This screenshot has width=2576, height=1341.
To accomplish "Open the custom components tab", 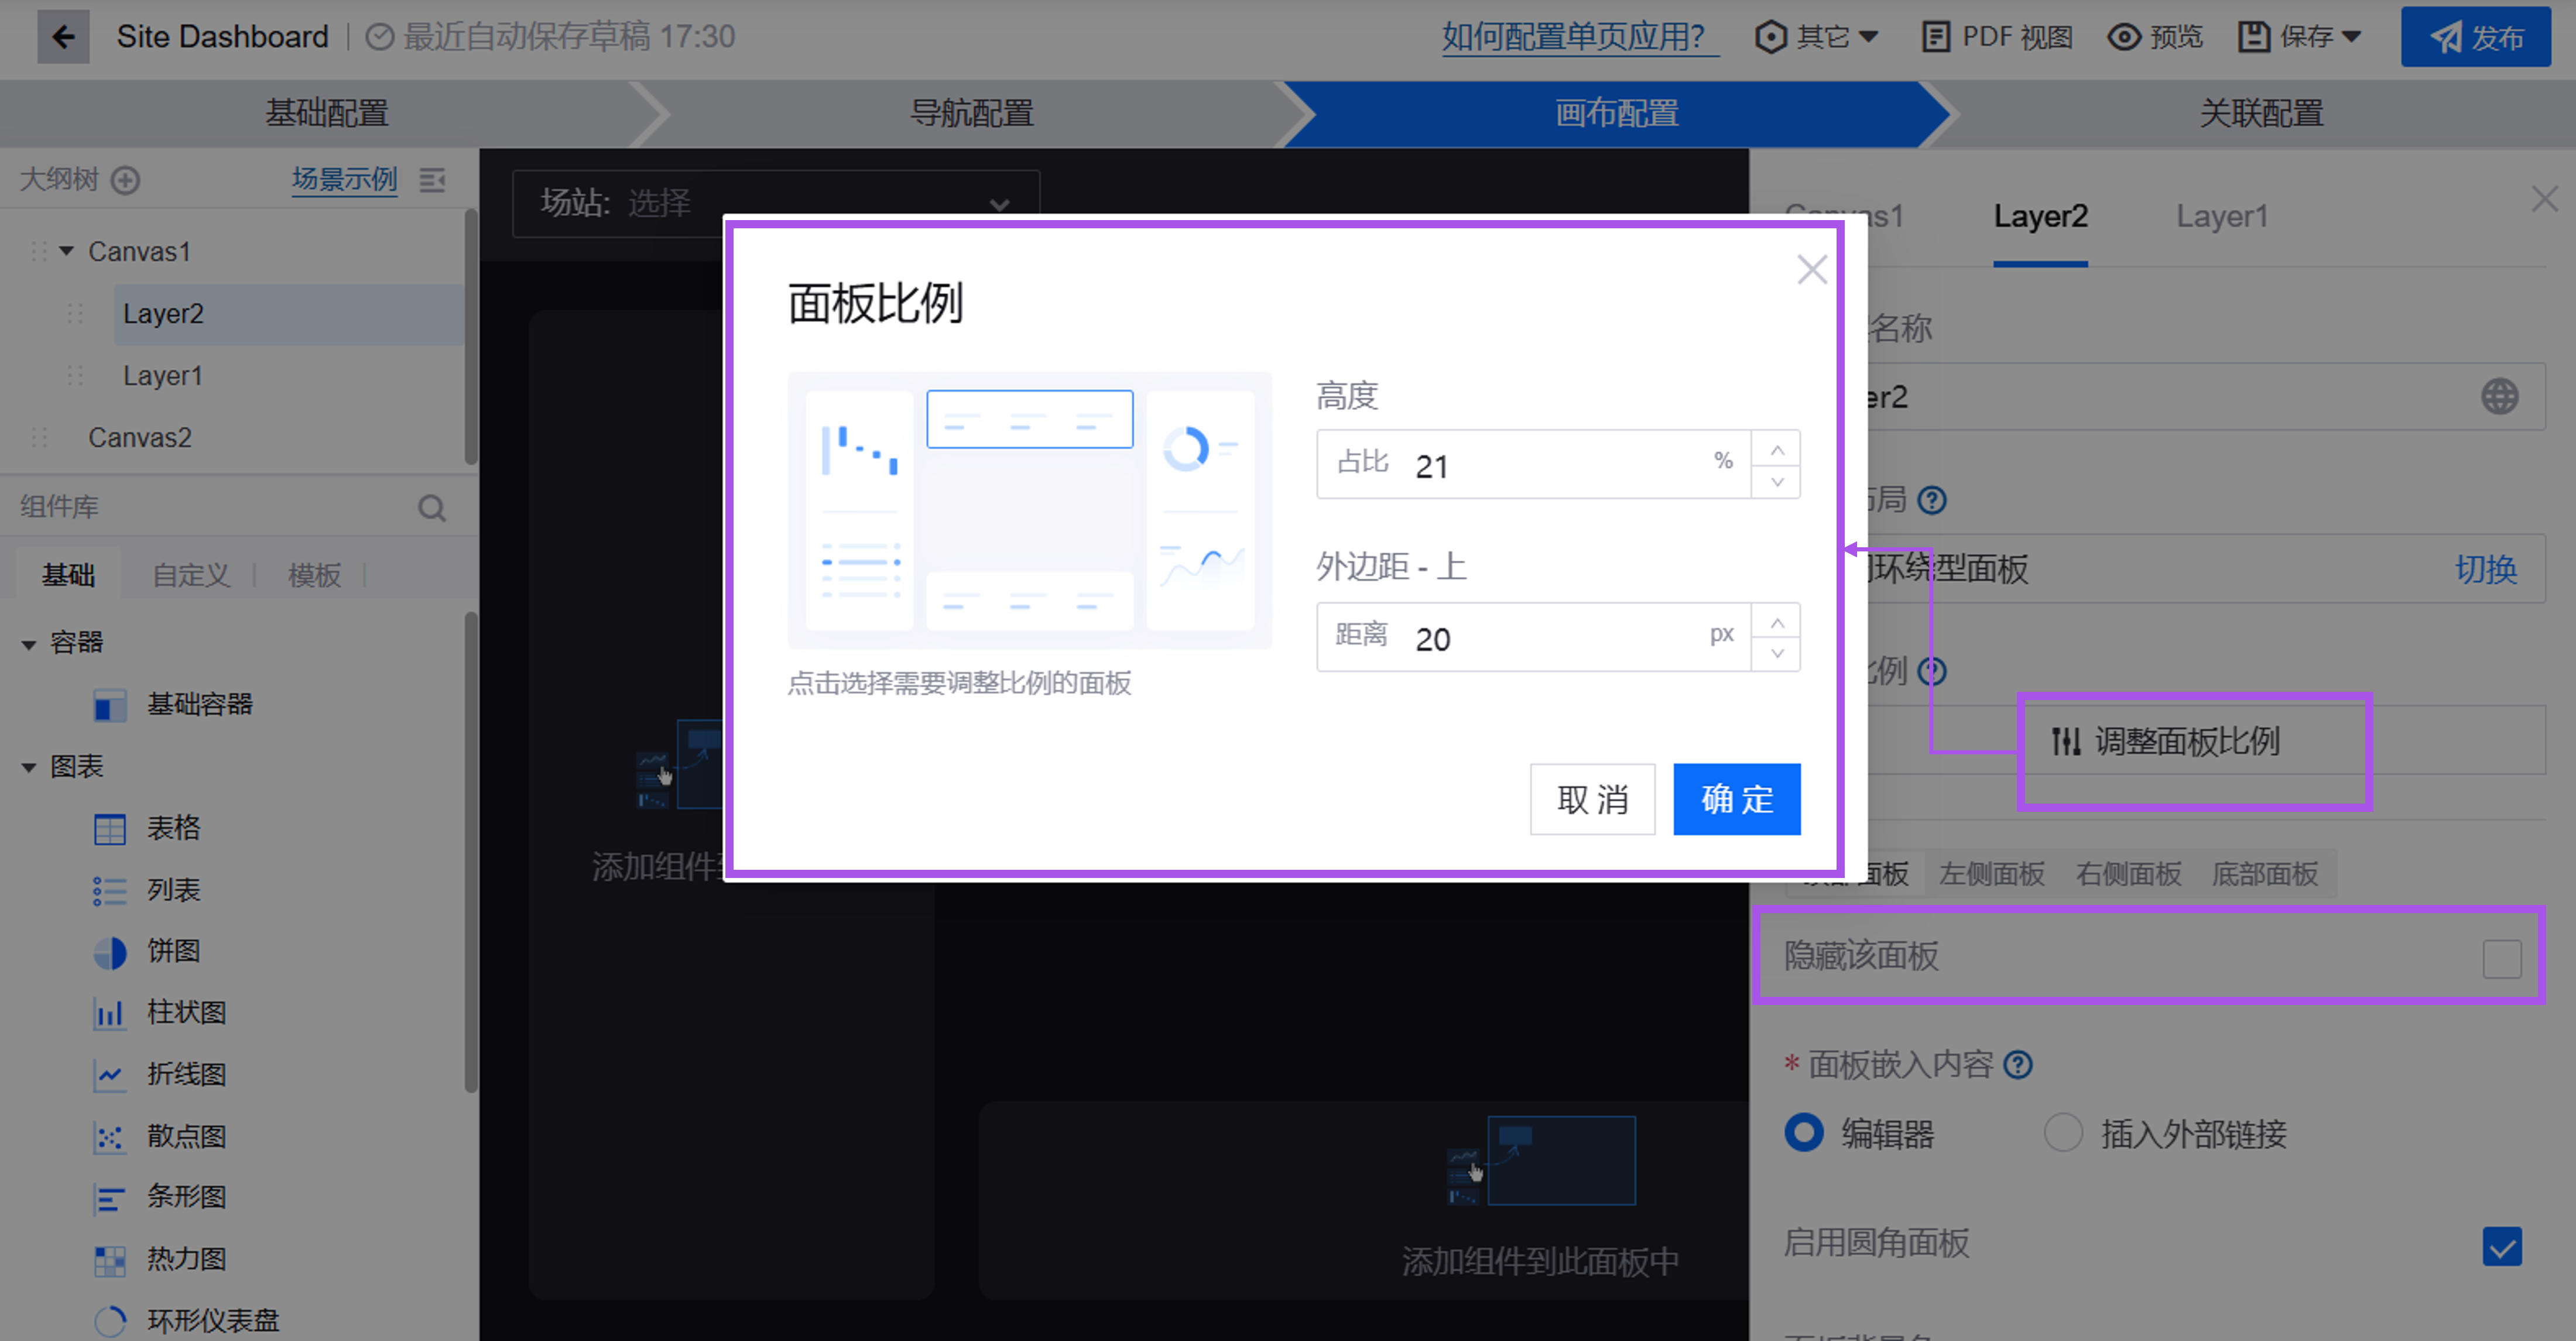I will coord(190,576).
